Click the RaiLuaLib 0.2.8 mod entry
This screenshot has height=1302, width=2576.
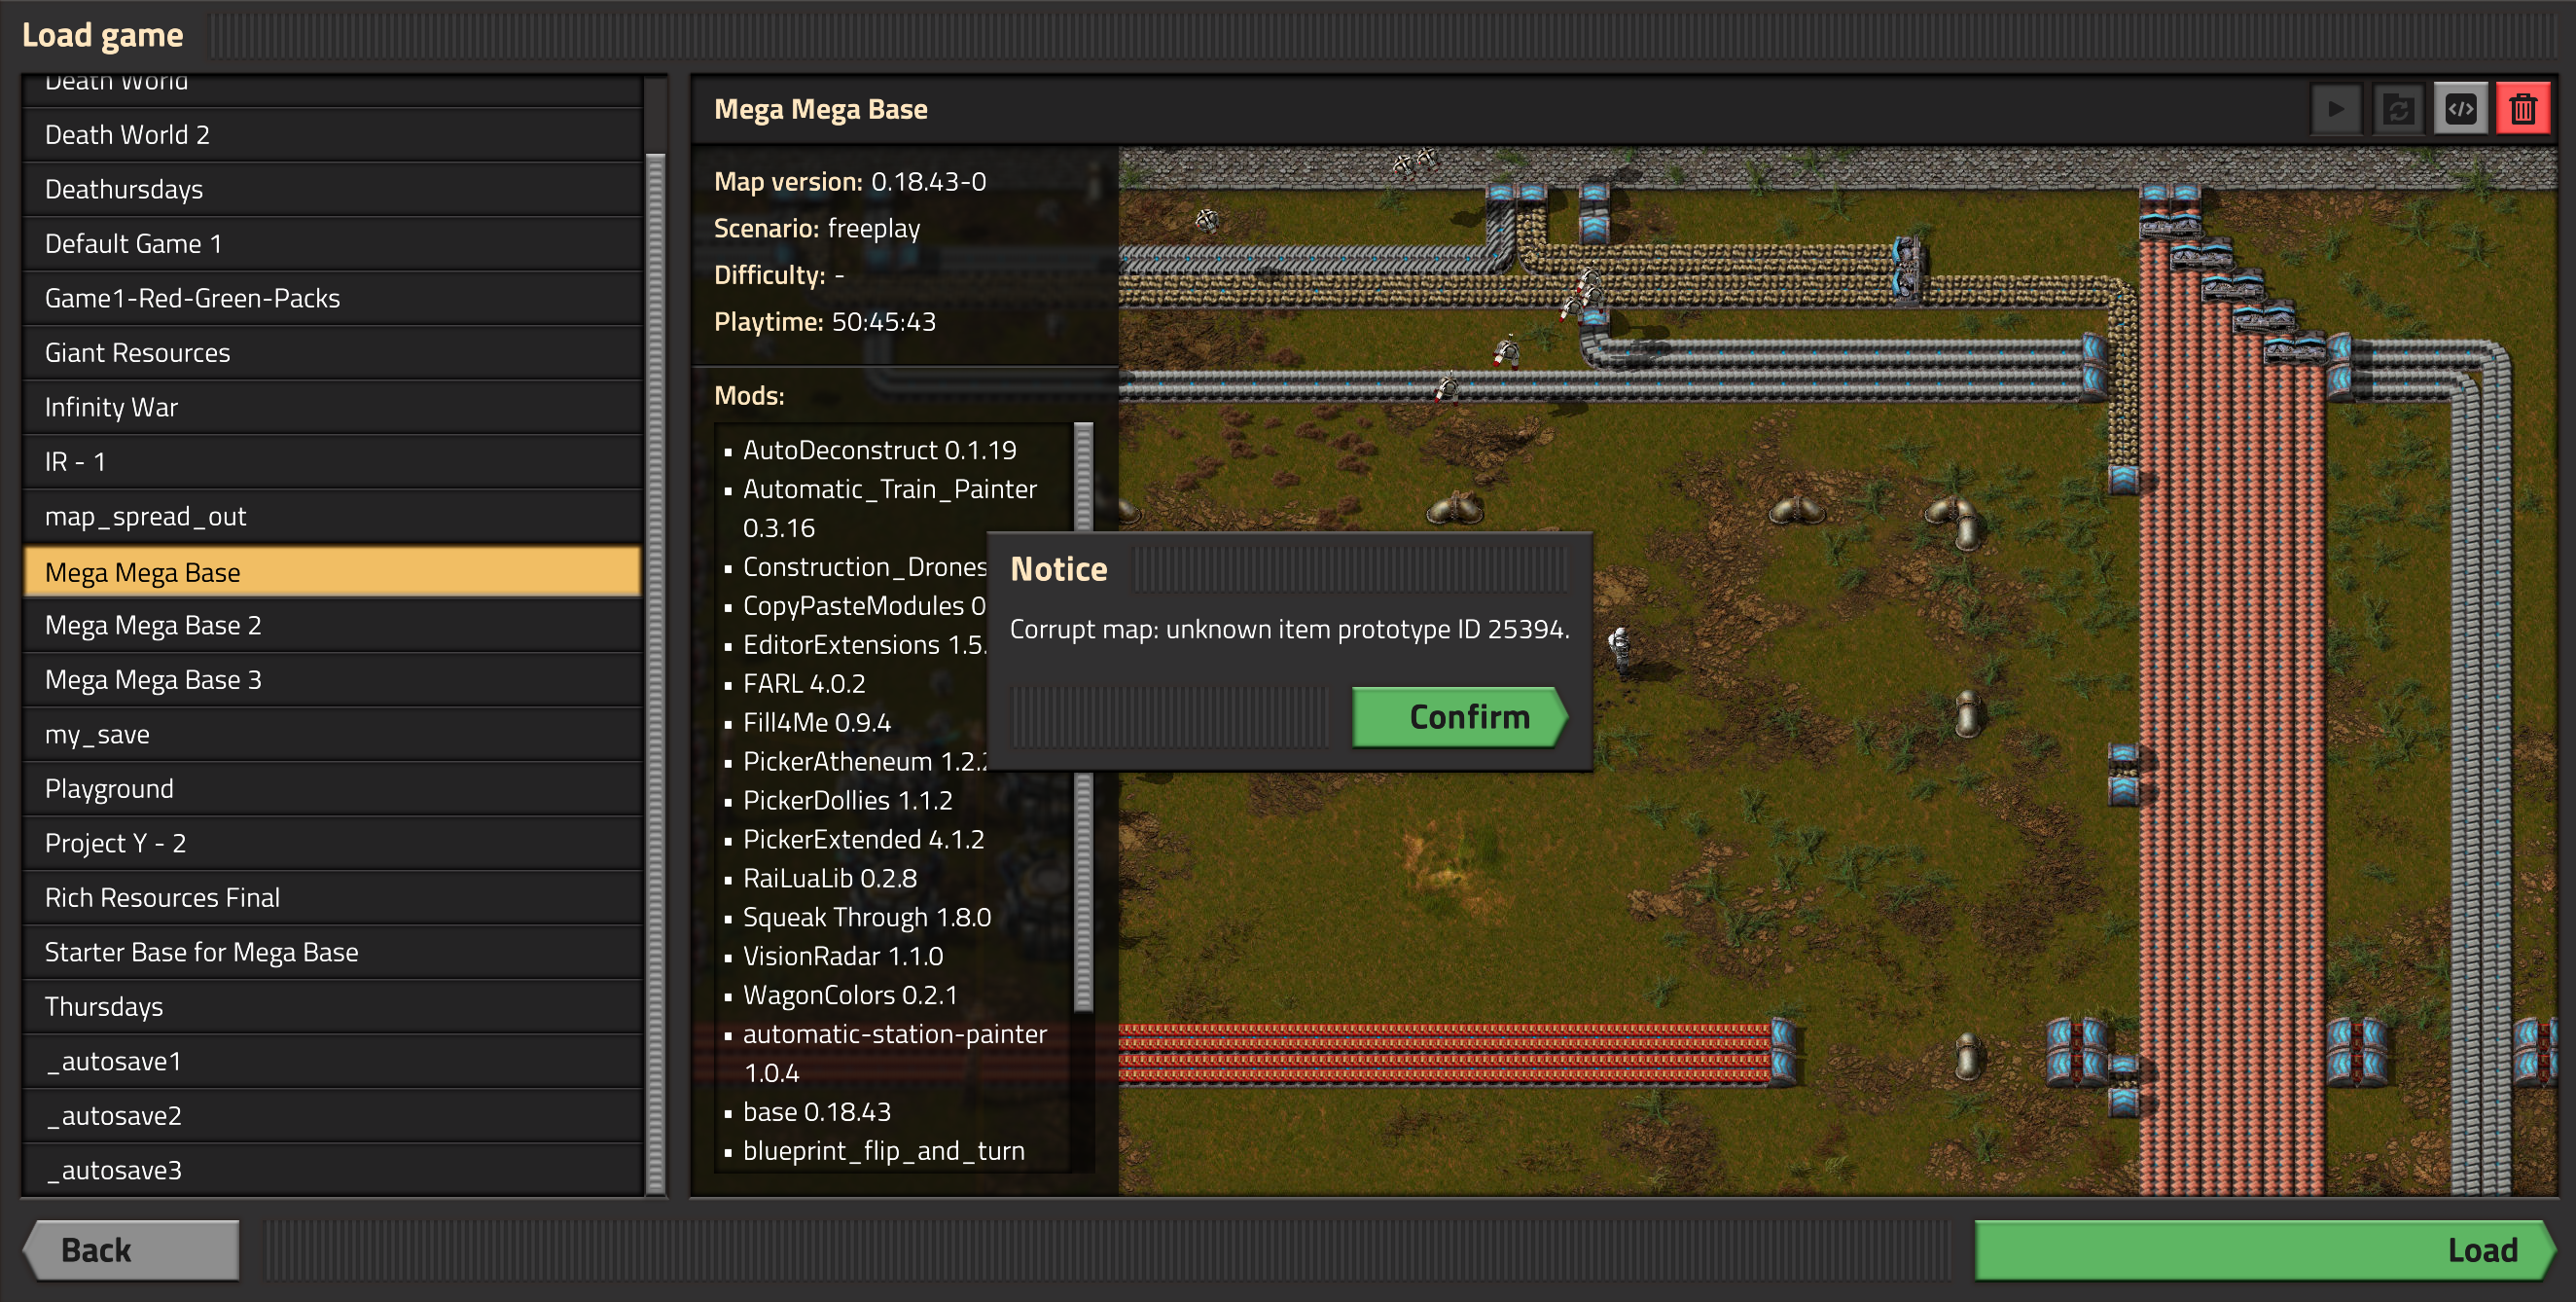[829, 880]
